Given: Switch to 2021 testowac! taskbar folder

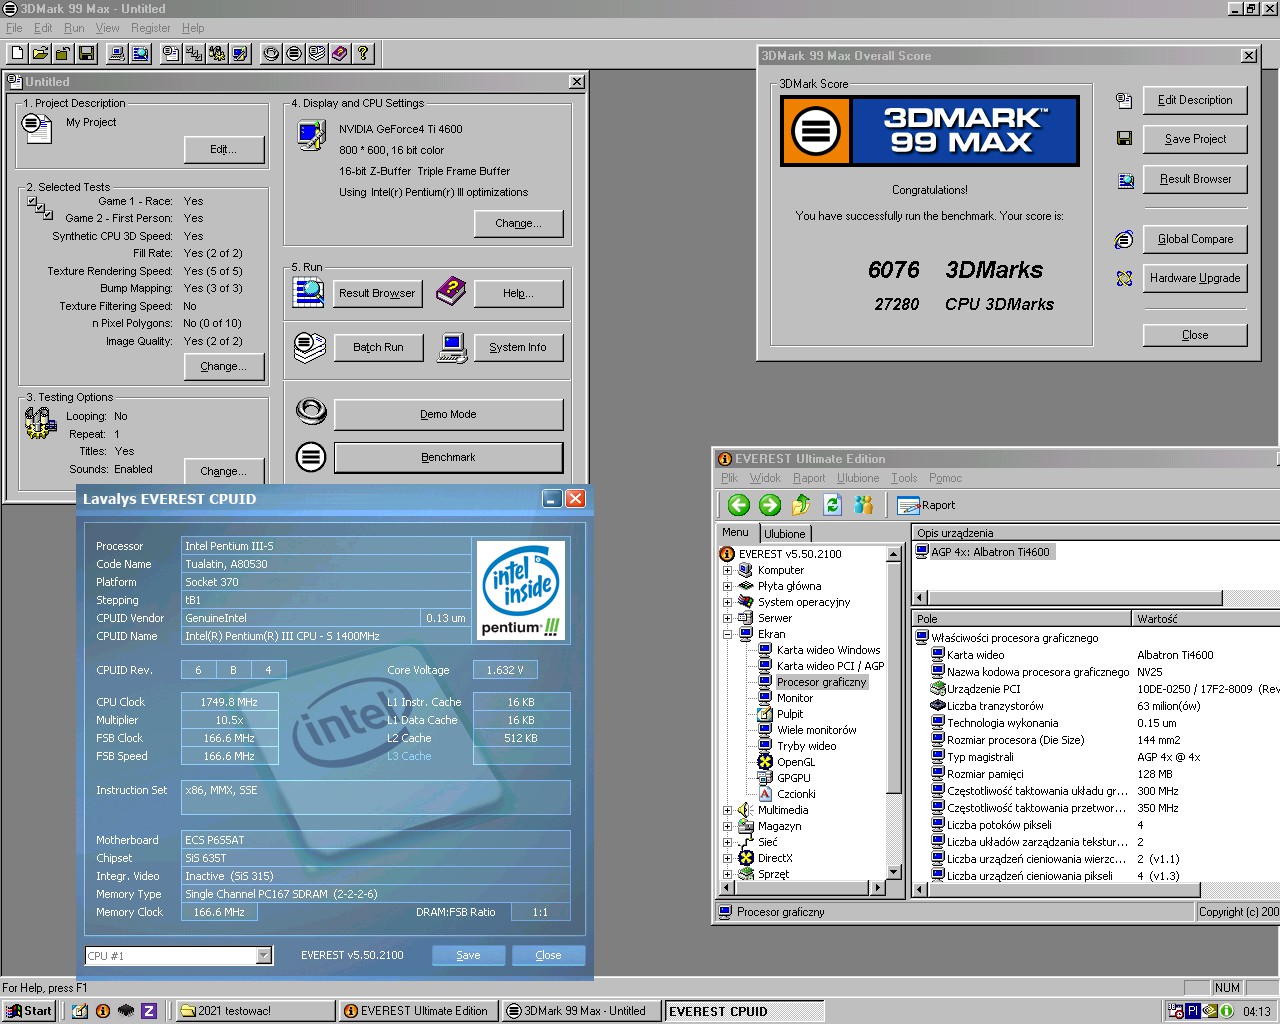Looking at the screenshot, I should tap(255, 1011).
